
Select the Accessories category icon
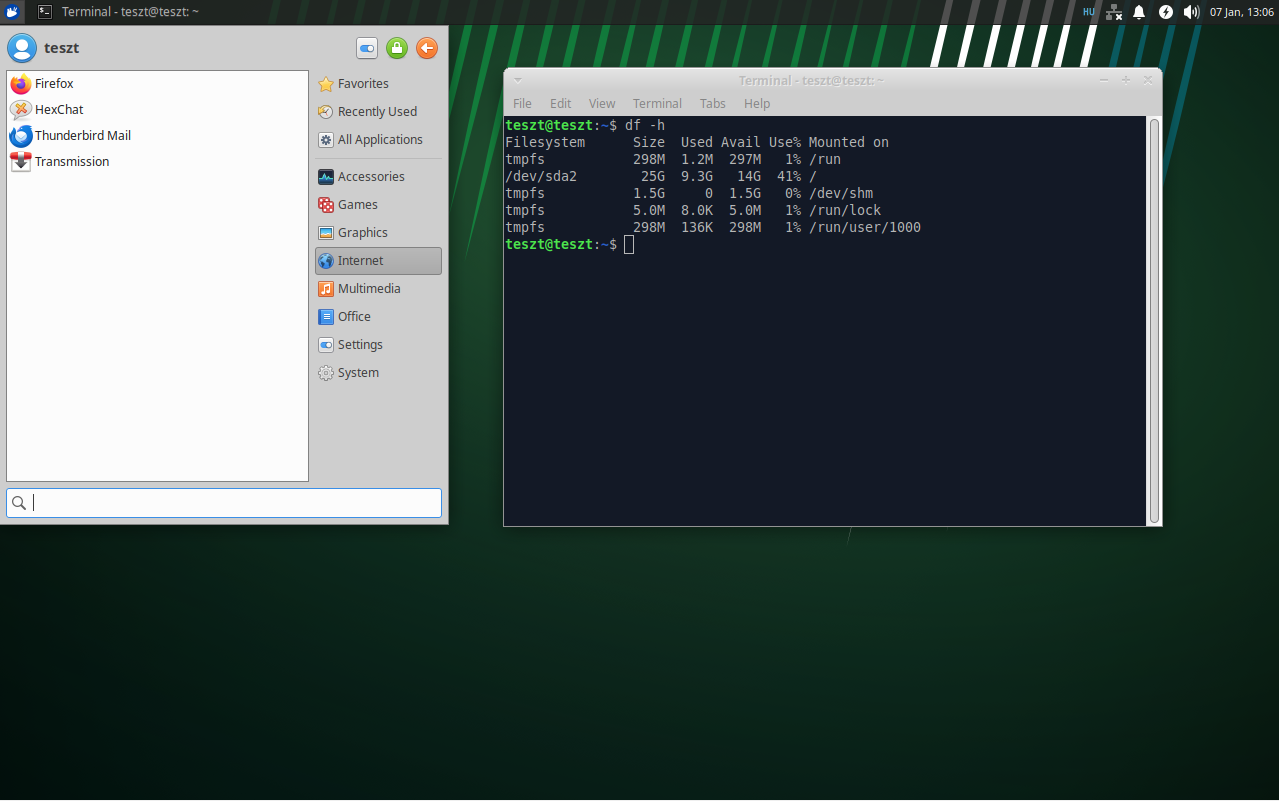click(x=325, y=176)
